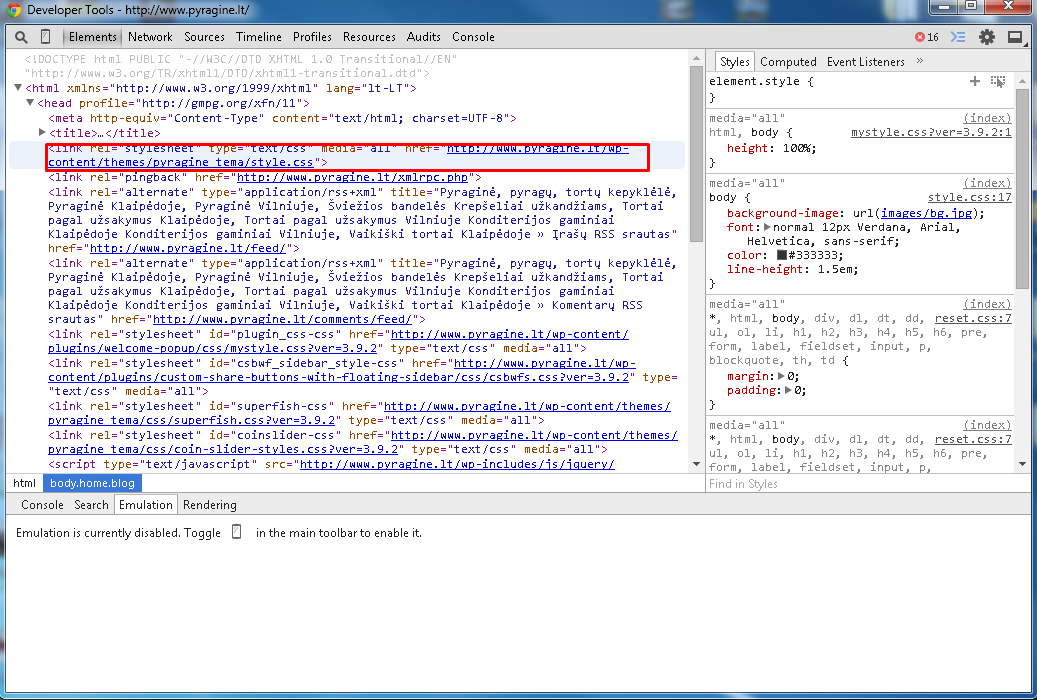
Task: Expand the title element
Action: pos(42,132)
